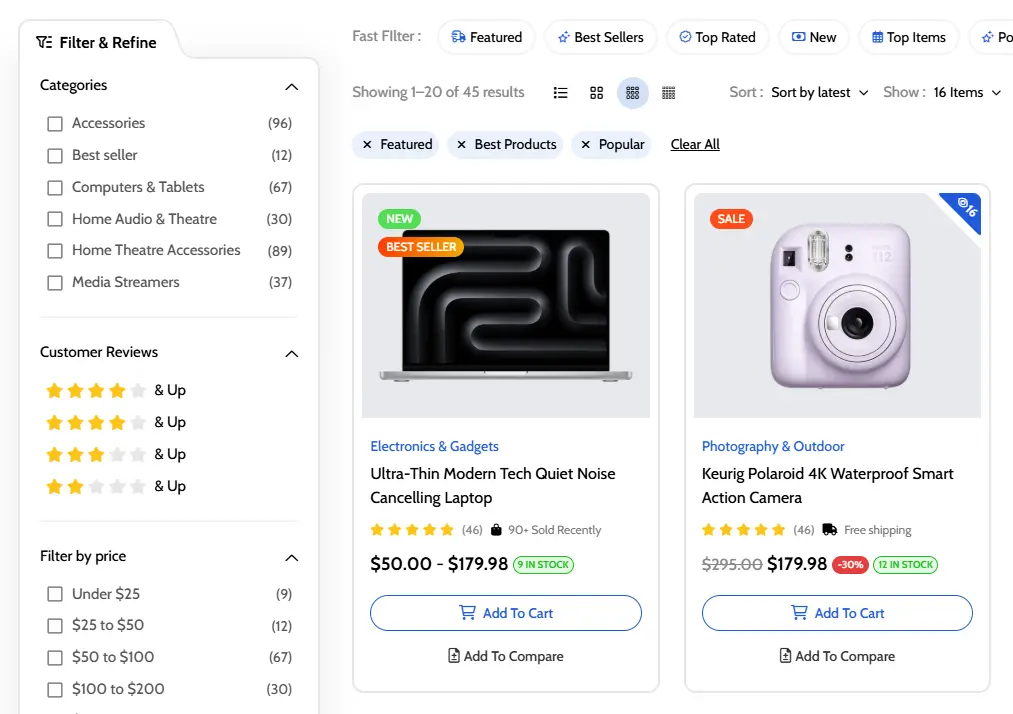Image resolution: width=1013 pixels, height=714 pixels.
Task: Remove the Featured filter tag
Action: pos(368,145)
